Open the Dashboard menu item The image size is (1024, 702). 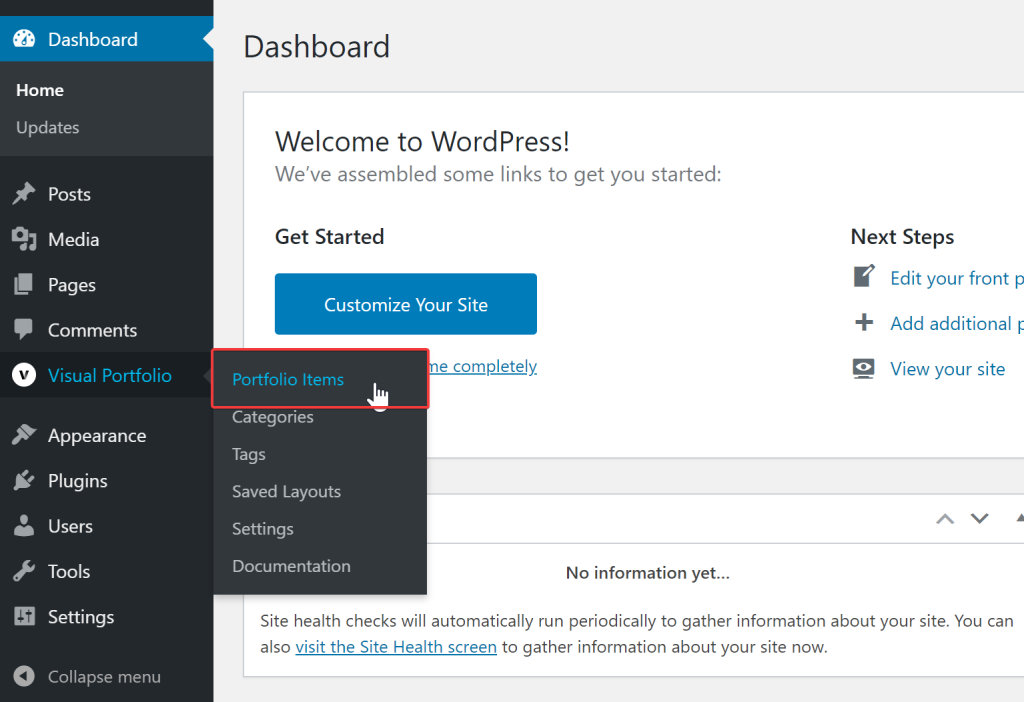(106, 39)
